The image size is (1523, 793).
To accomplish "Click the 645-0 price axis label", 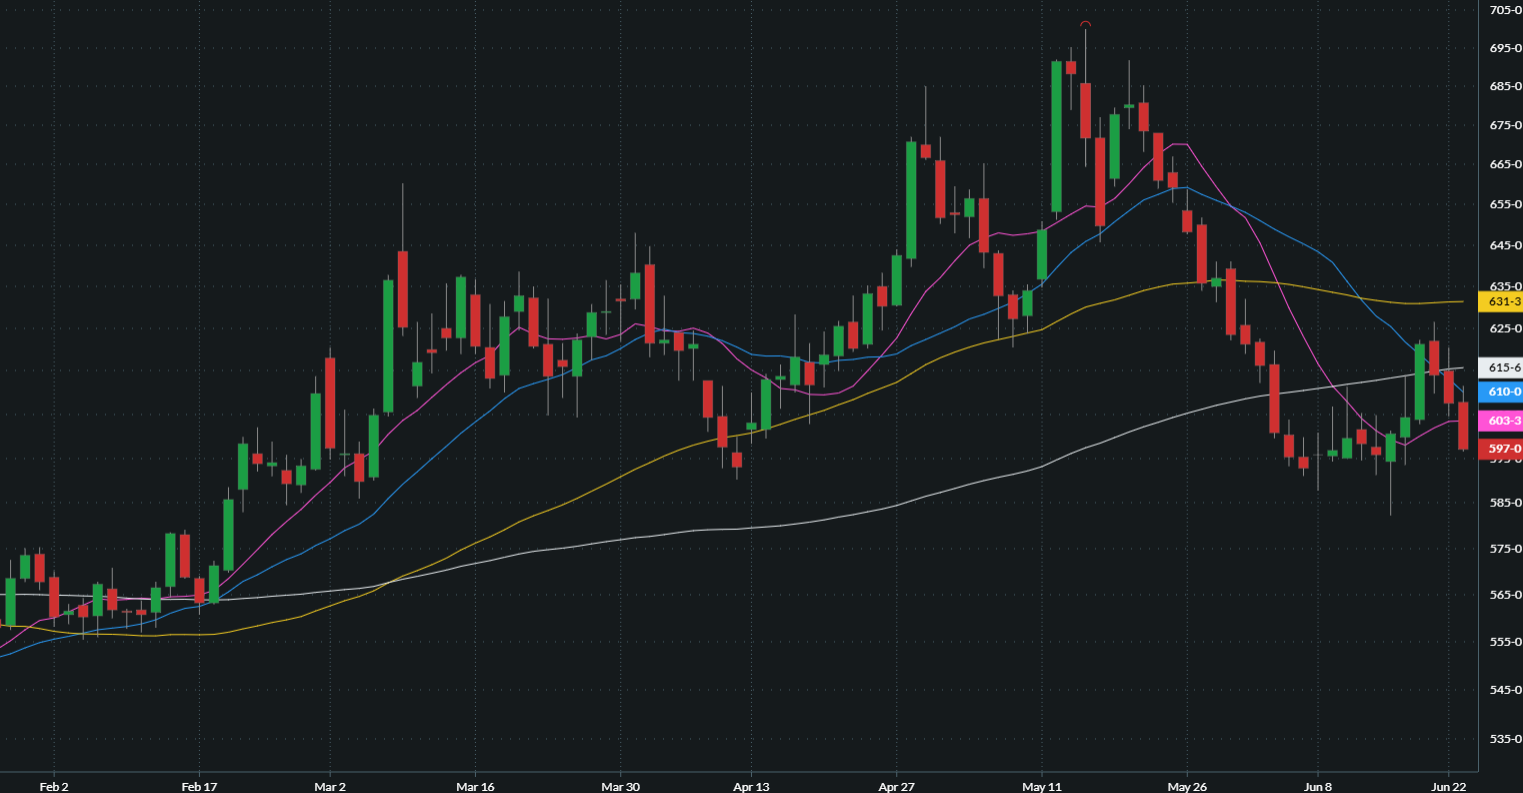I will pos(1505,245).
